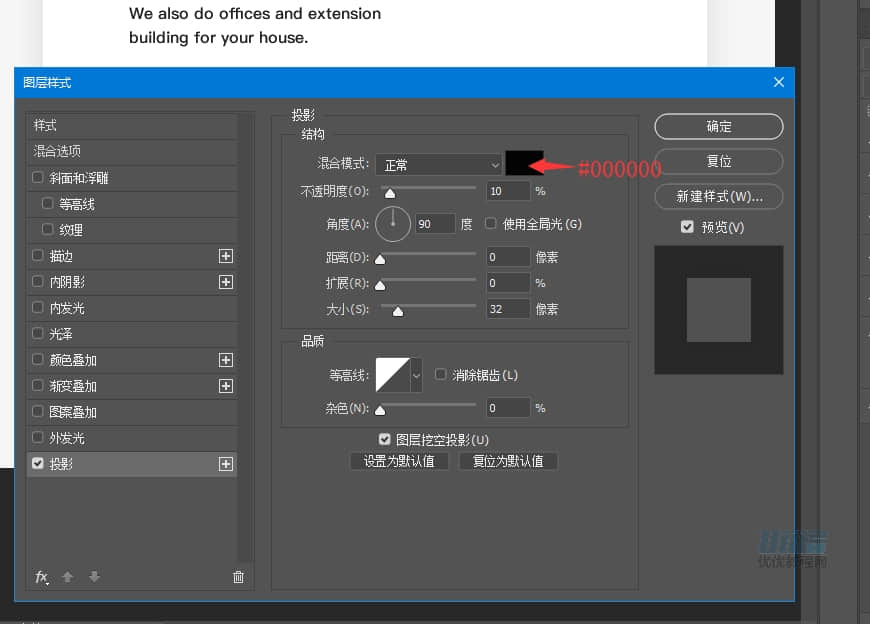Click the 距离 slider handle
This screenshot has width=870, height=624.
pos(380,260)
